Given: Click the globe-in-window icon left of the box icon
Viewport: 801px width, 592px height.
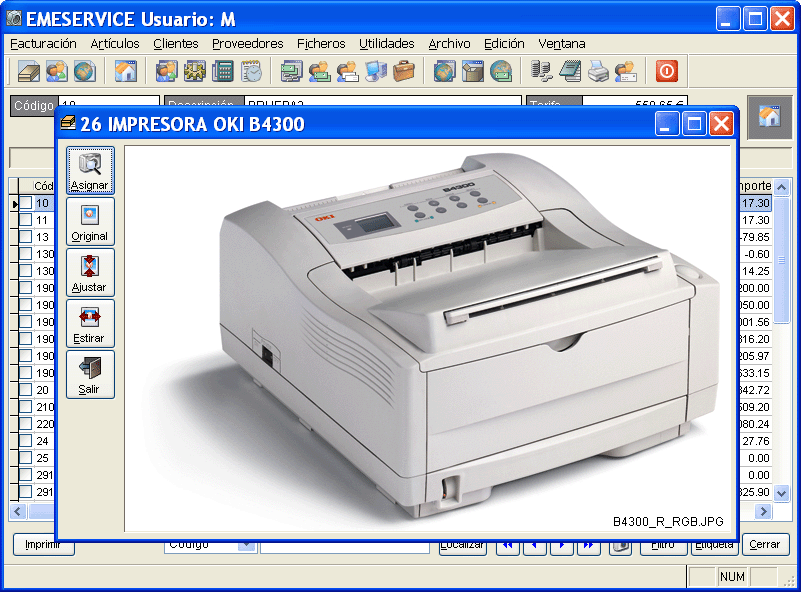Looking at the screenshot, I should tap(444, 71).
